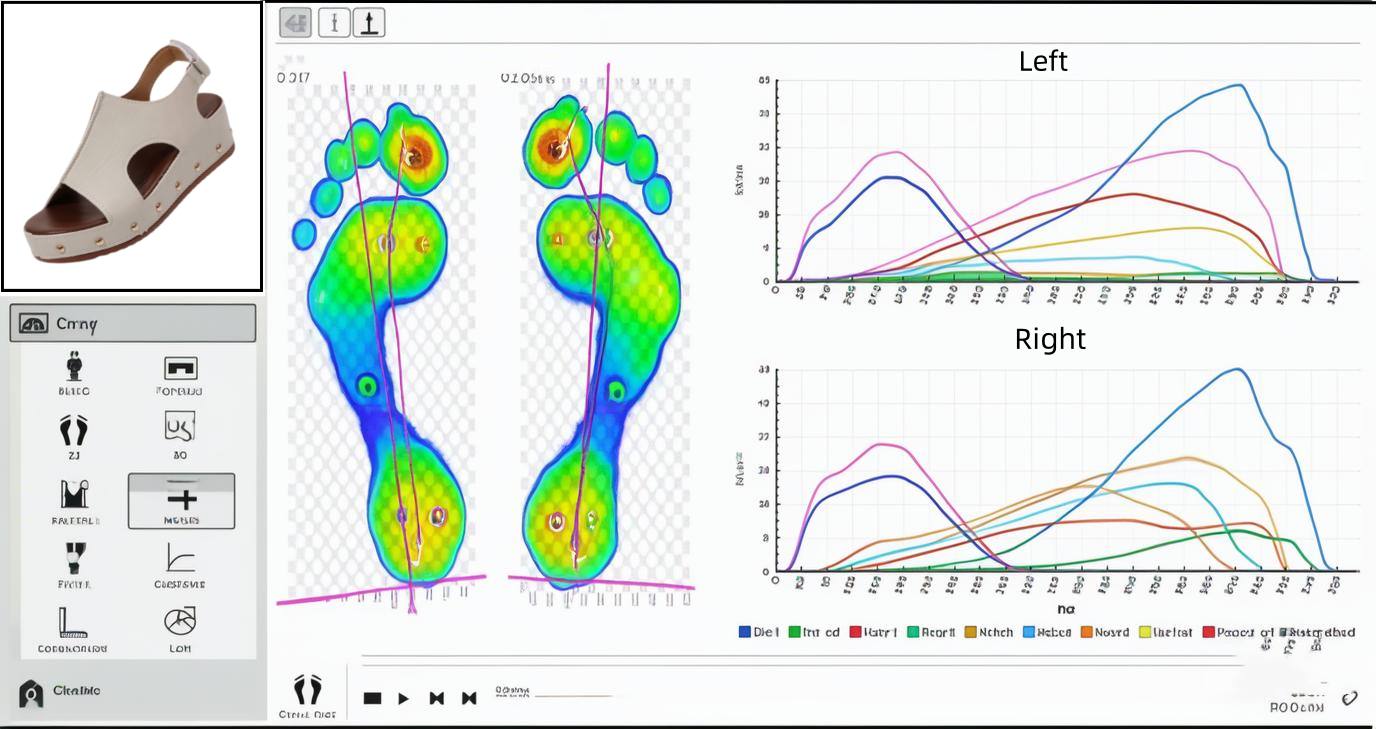
Task: Select the footprints icon in side panel
Action: coord(73,431)
